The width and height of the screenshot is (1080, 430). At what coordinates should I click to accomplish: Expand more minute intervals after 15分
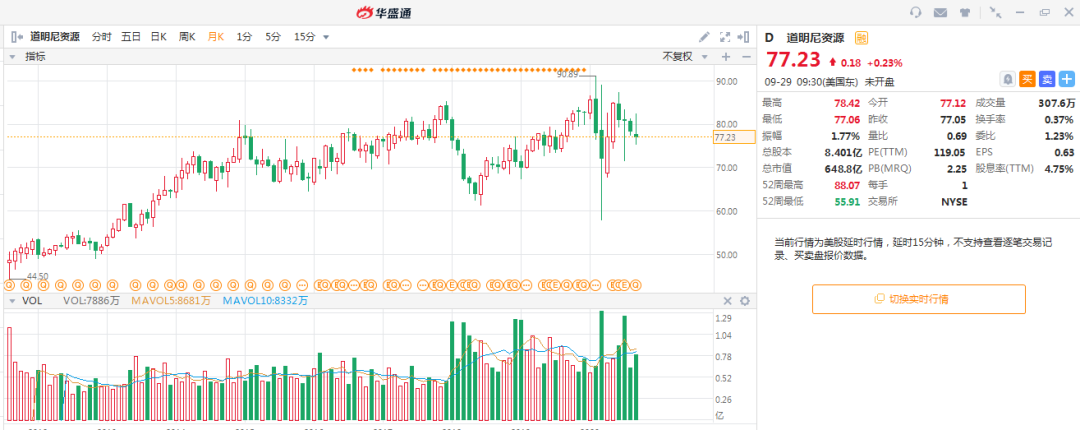pyautogui.click(x=326, y=37)
